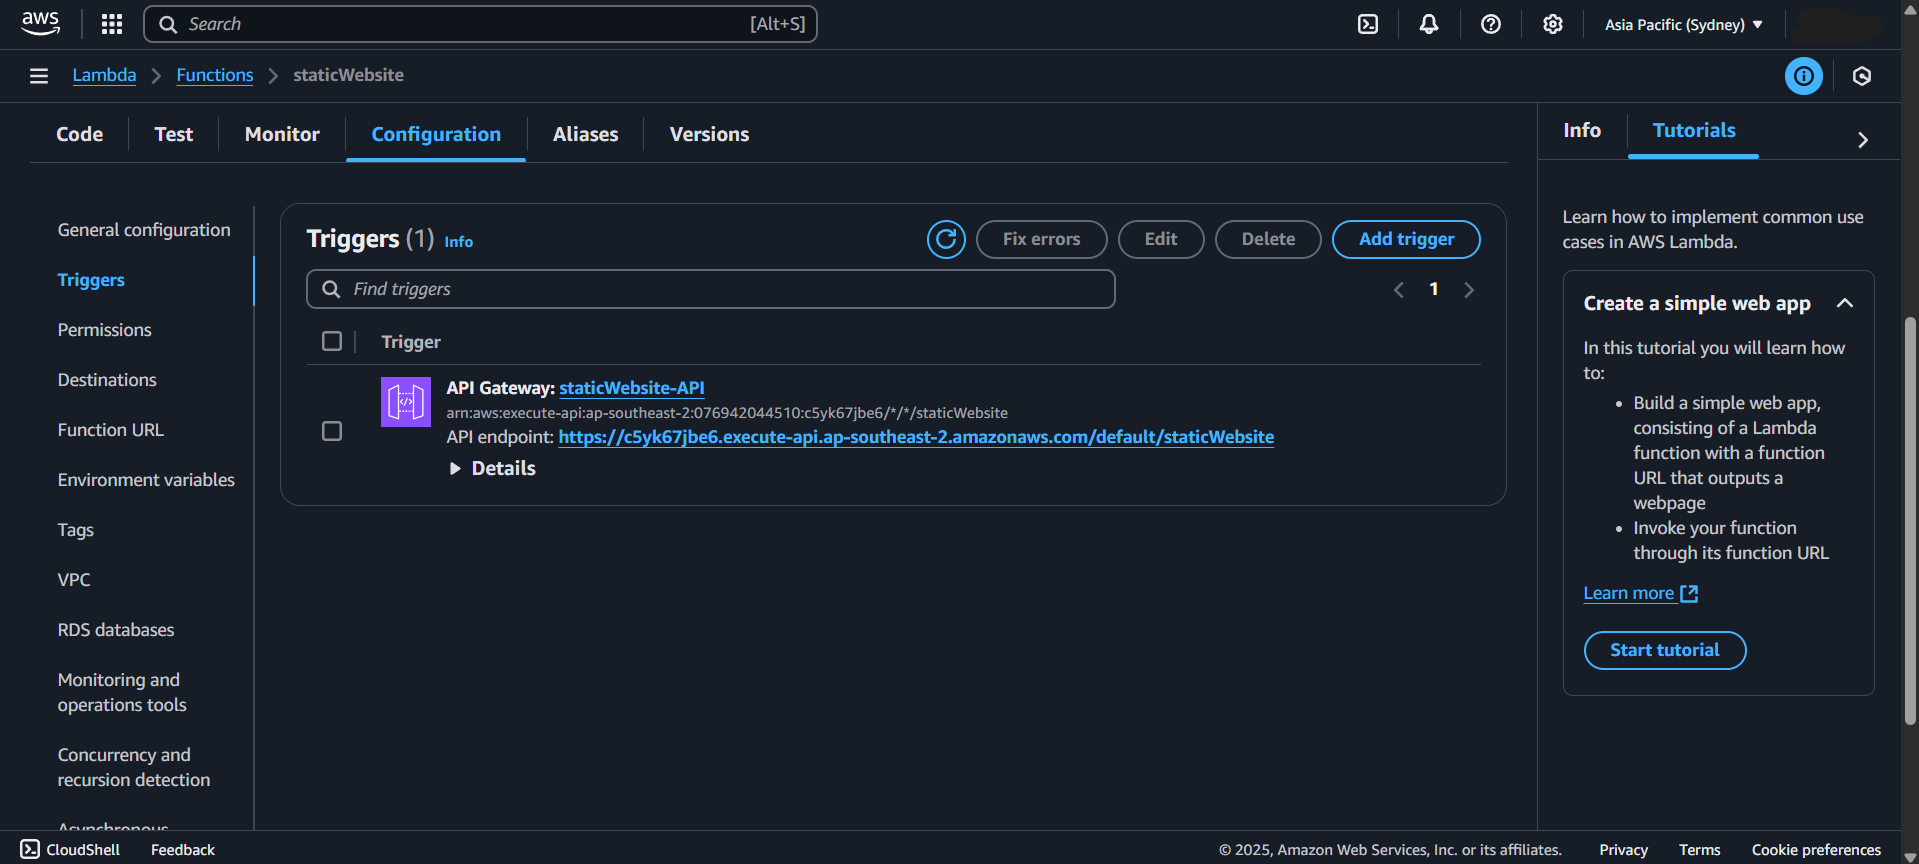The image size is (1919, 864).
Task: Click the Delete trigger button
Action: click(x=1268, y=239)
